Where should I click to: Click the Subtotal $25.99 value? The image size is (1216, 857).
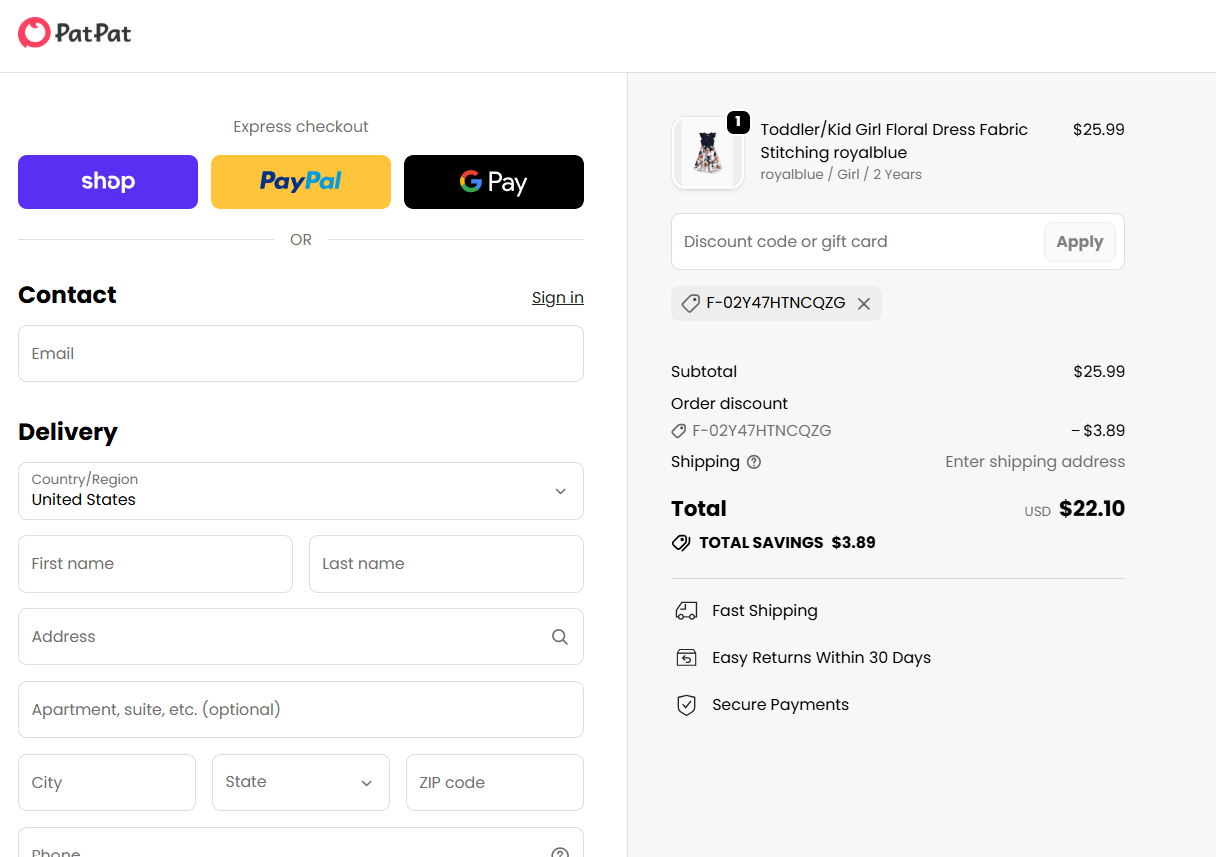1099,371
